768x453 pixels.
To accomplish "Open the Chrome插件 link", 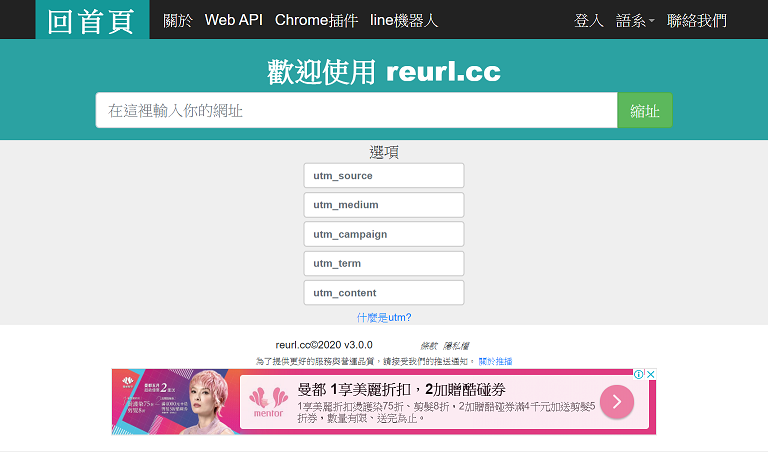I will pos(316,20).
